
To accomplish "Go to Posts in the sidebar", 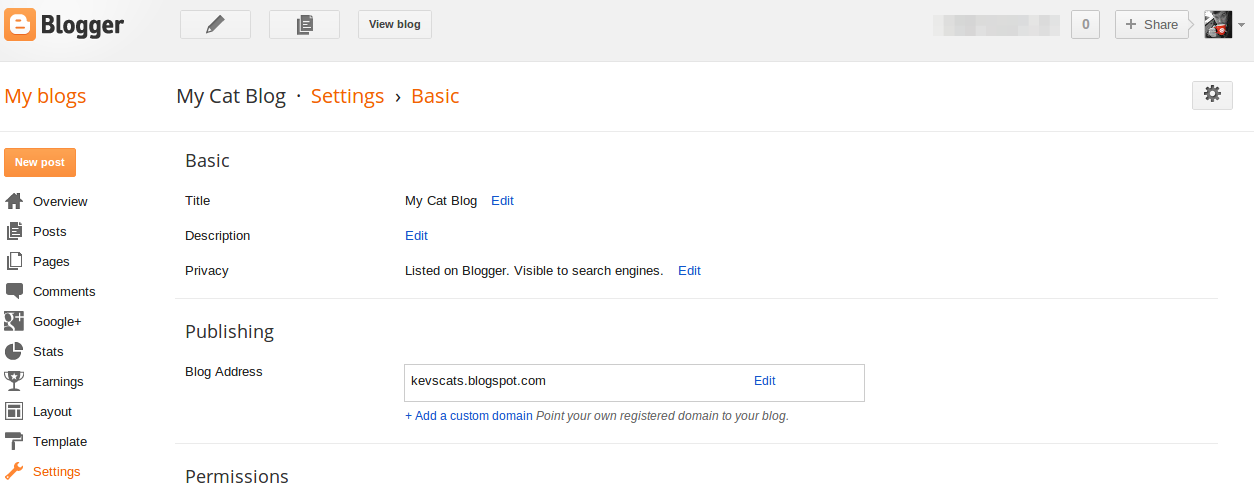I will pos(49,232).
